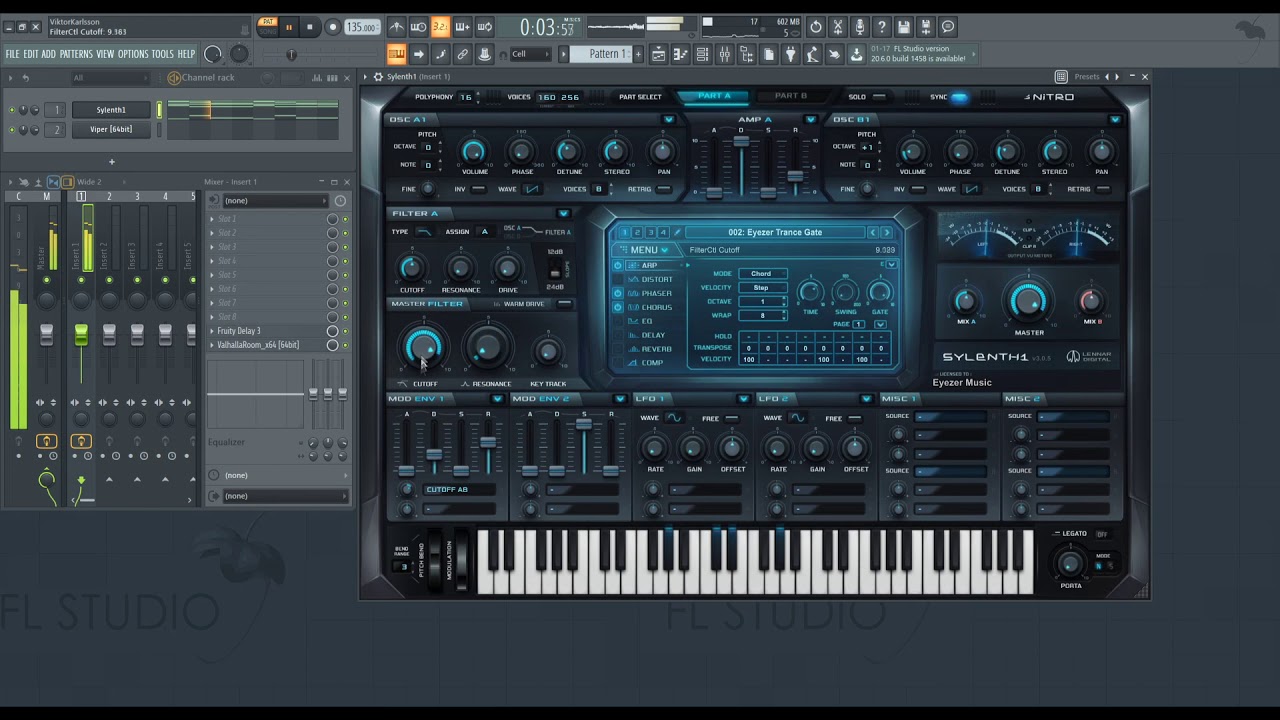Open the FILE menu
Screen dimensions: 1280x720
tap(12, 54)
